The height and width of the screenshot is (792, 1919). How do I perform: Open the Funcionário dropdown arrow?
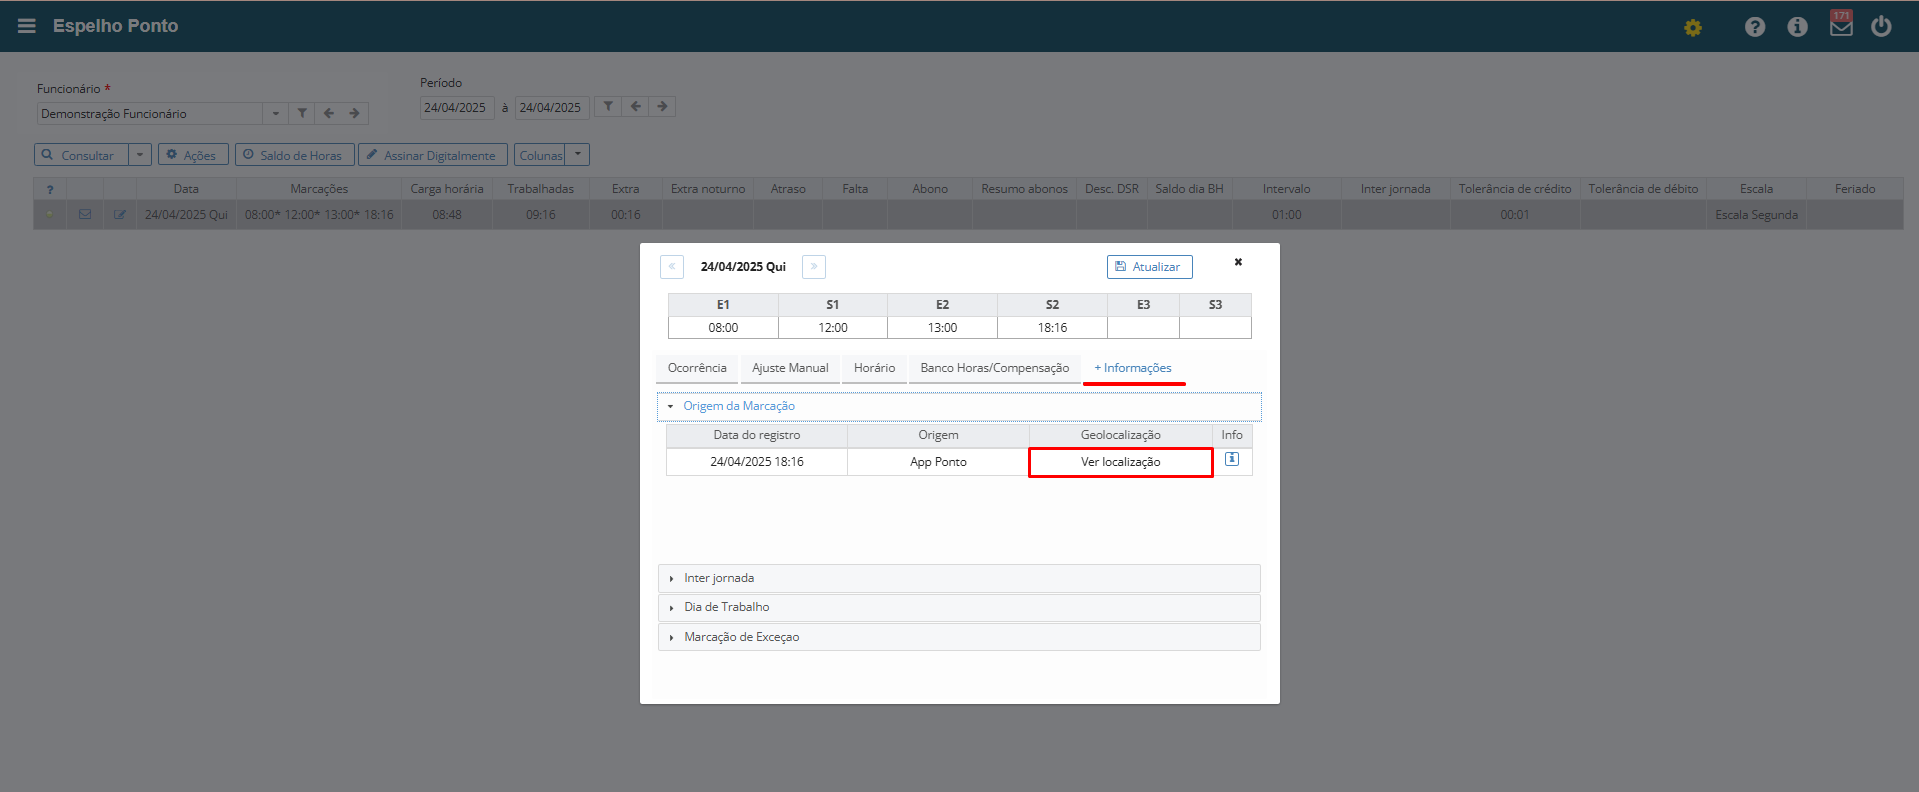[x=276, y=113]
